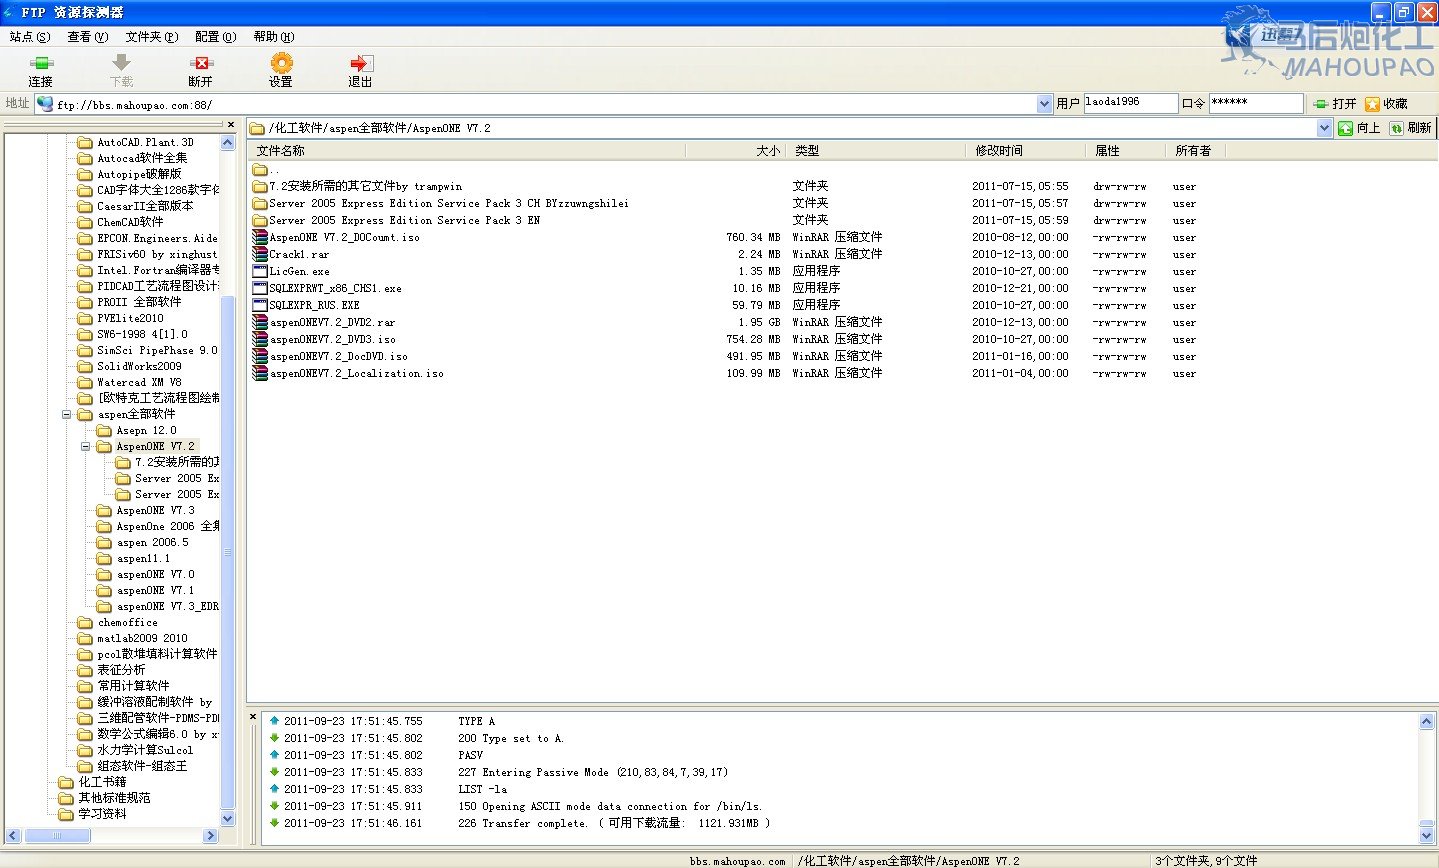Screen dimensions: 1439x868
Task: Collapse the aspen全部软件 tree node
Action: pos(67,414)
